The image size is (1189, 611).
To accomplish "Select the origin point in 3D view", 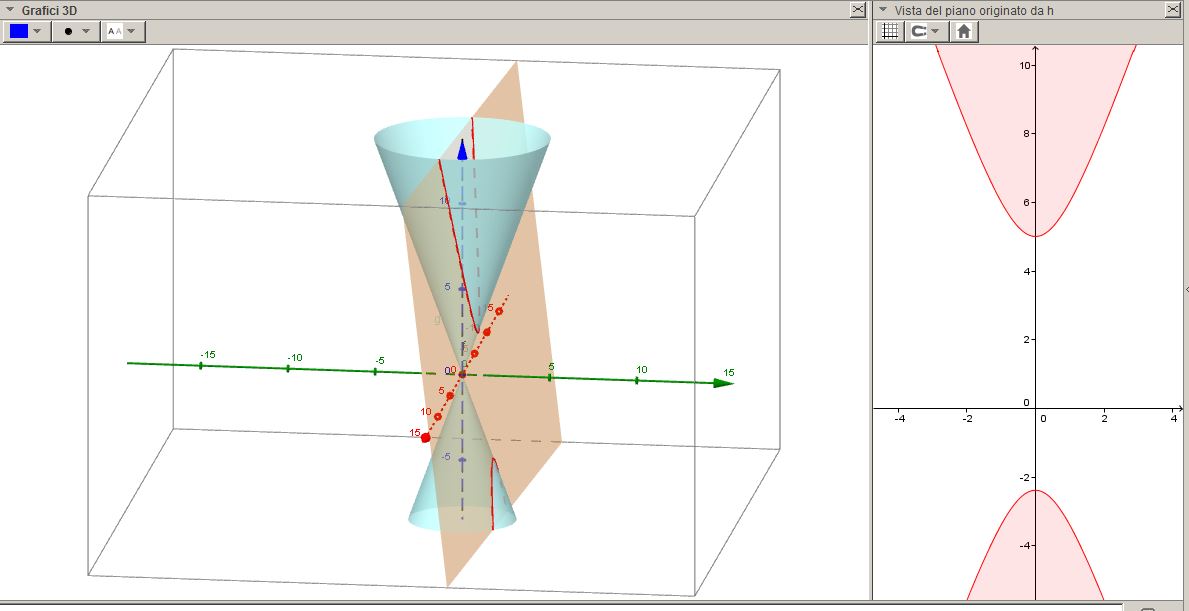I will point(462,374).
